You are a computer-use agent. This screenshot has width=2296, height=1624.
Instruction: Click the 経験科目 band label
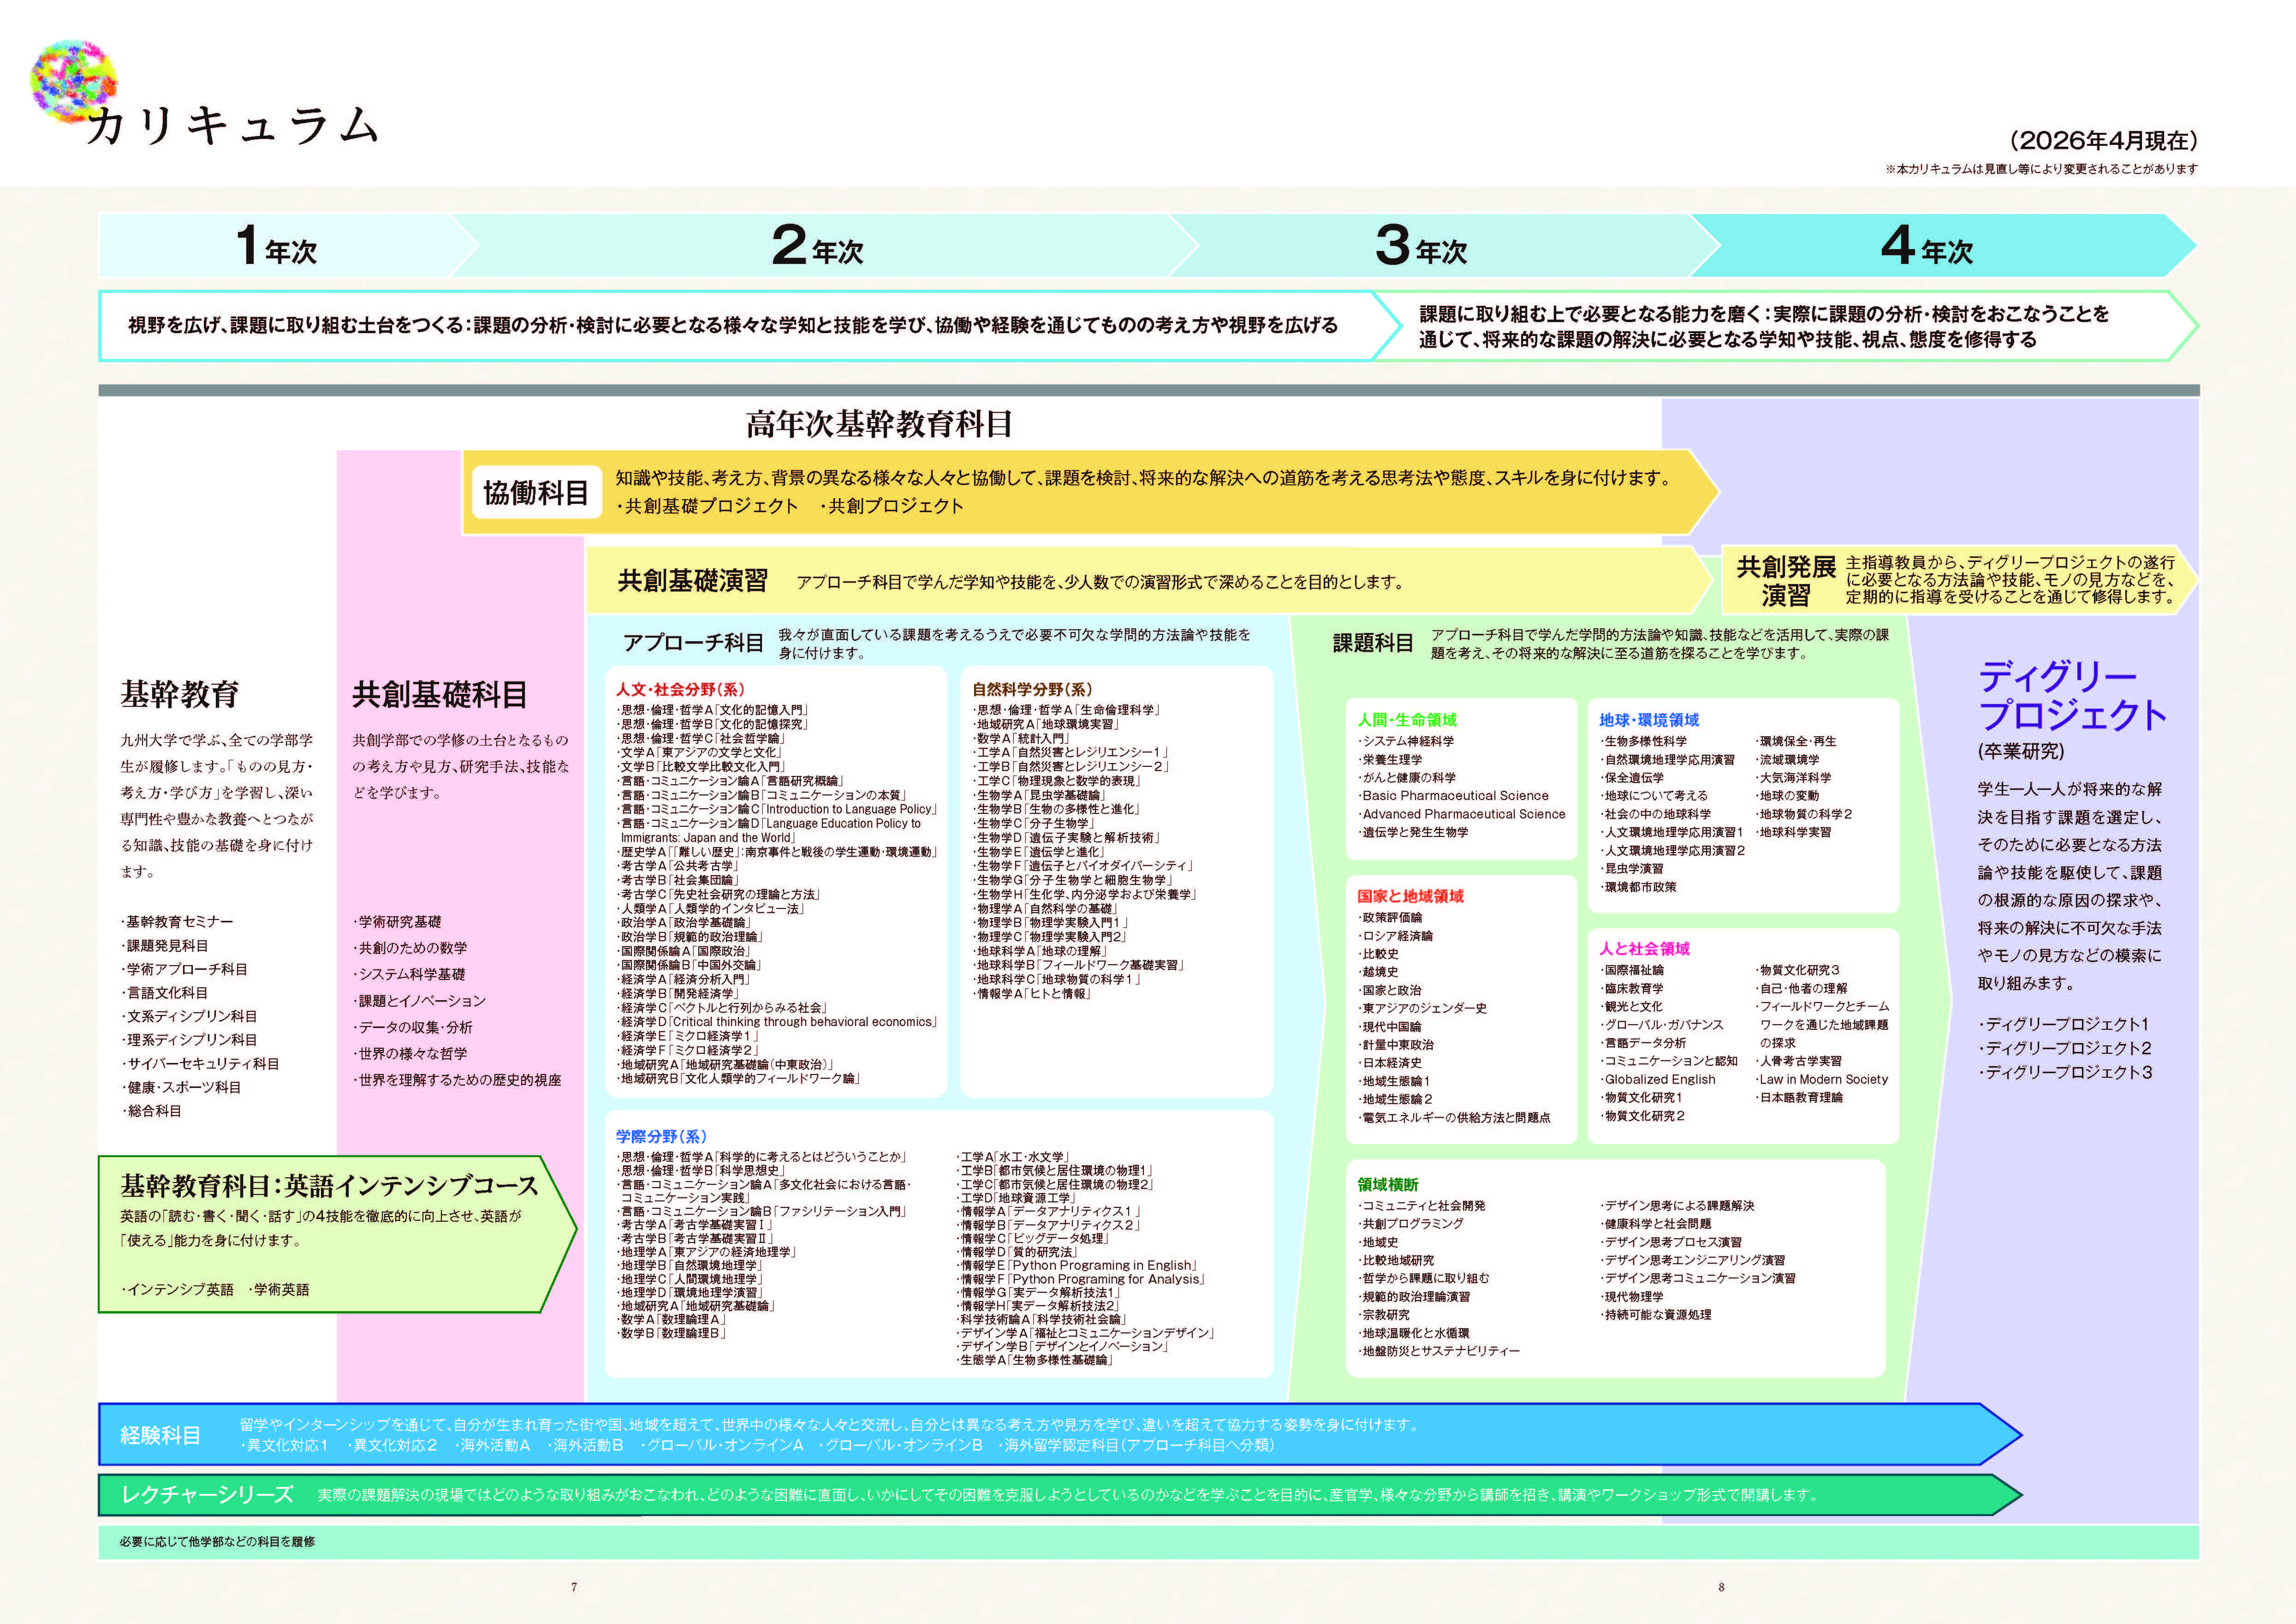click(160, 1435)
